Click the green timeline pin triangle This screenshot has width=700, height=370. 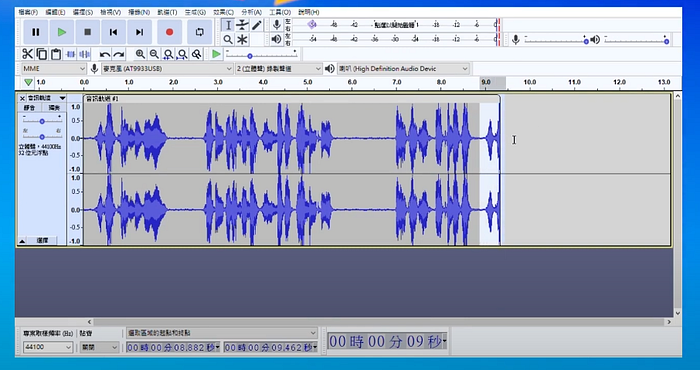coord(28,82)
